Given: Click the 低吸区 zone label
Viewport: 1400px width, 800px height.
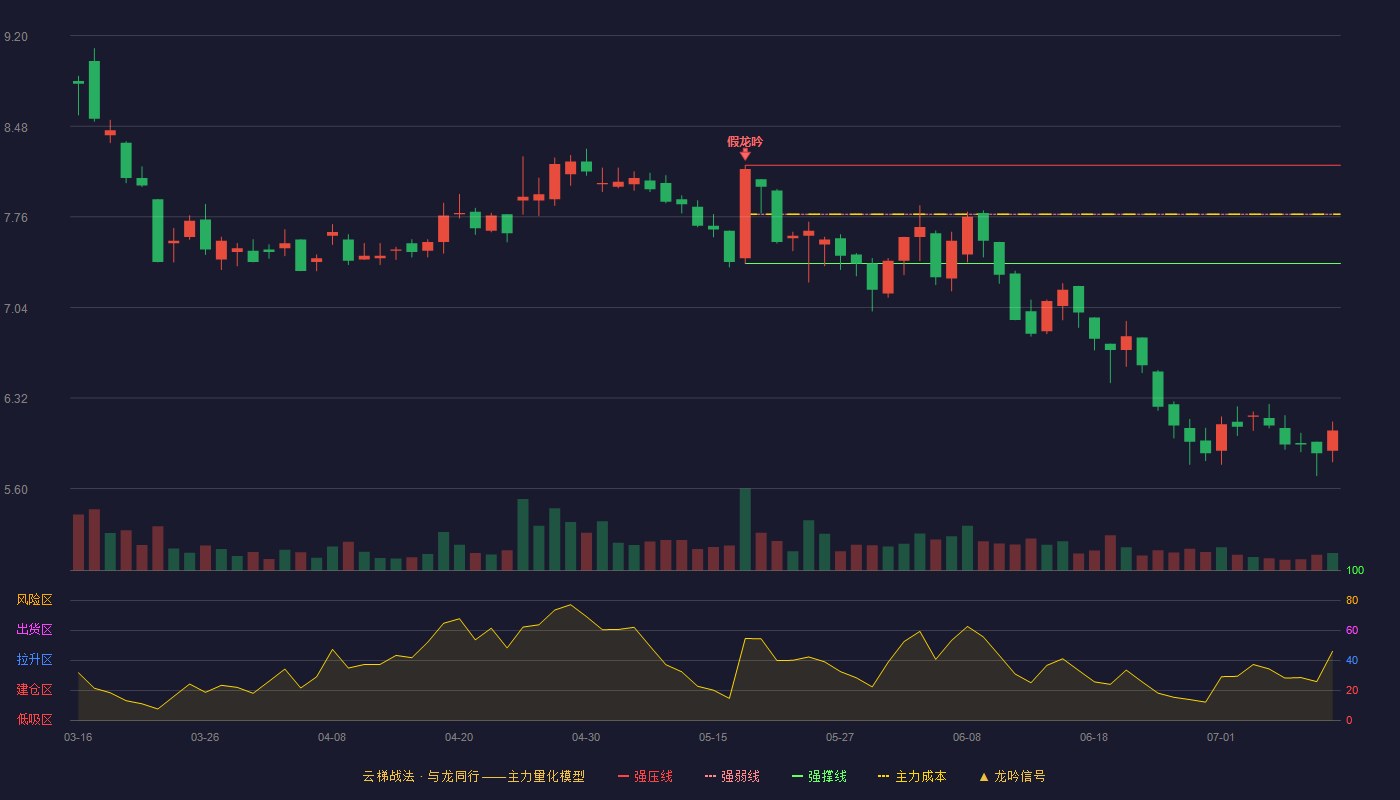Looking at the screenshot, I should (x=35, y=719).
